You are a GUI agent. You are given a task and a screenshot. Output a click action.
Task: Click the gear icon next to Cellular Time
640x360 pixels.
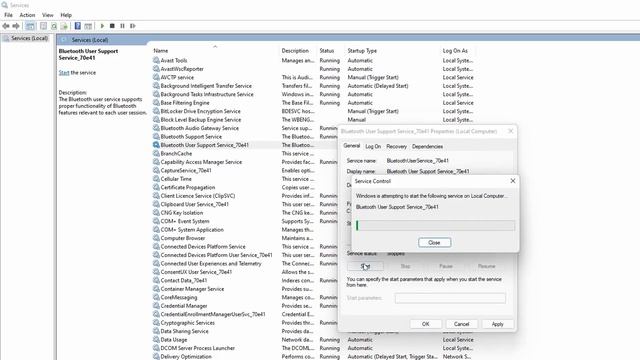click(156, 179)
